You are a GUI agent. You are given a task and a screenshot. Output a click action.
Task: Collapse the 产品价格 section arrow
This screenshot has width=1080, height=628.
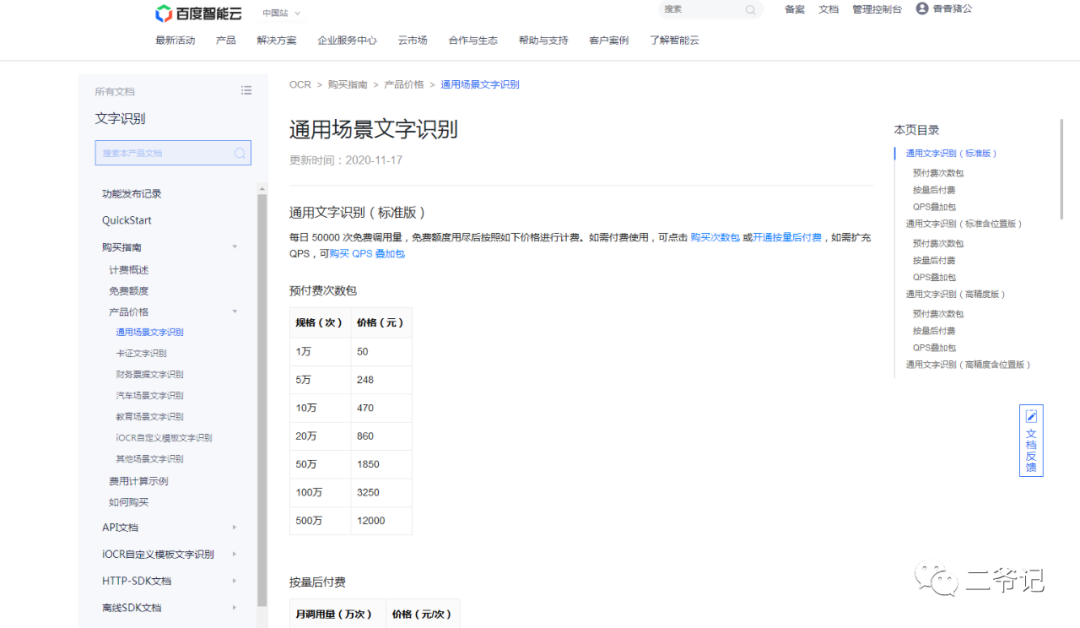point(235,311)
